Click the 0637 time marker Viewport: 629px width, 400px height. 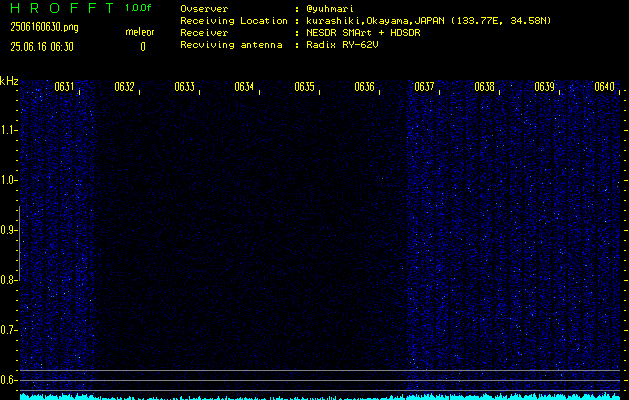[x=424, y=87]
